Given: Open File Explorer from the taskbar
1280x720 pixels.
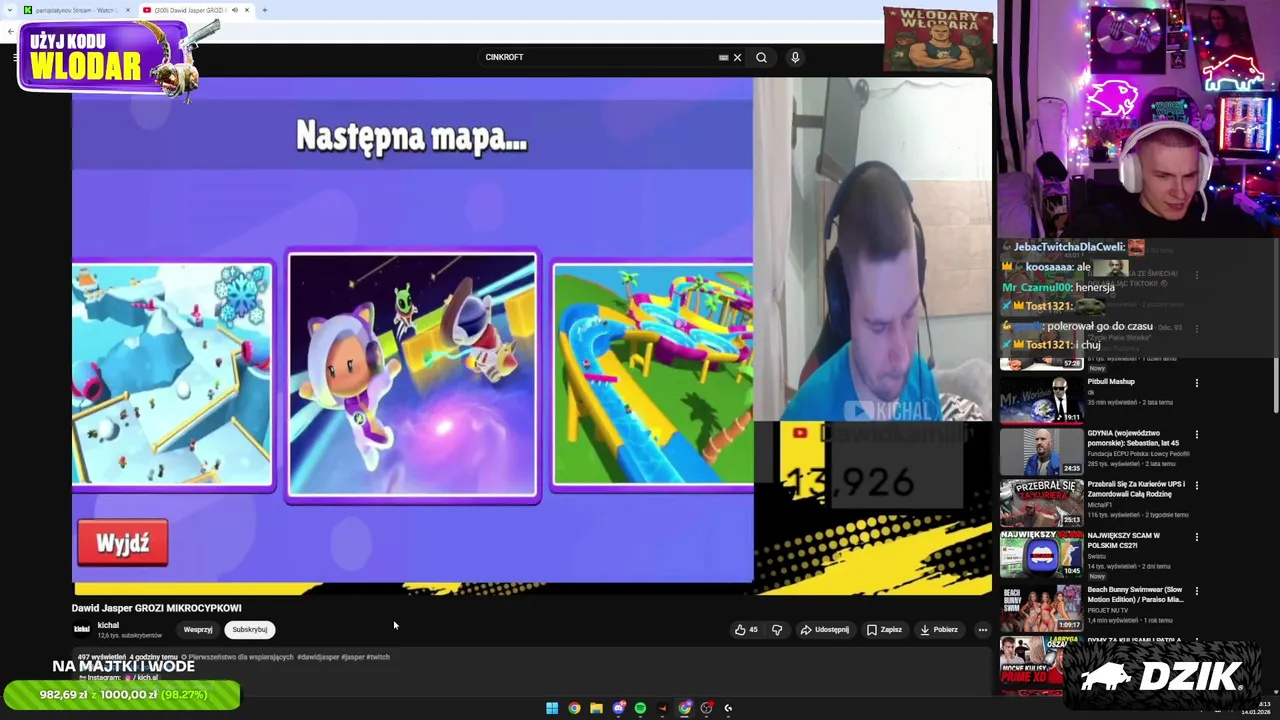Looking at the screenshot, I should (596, 708).
